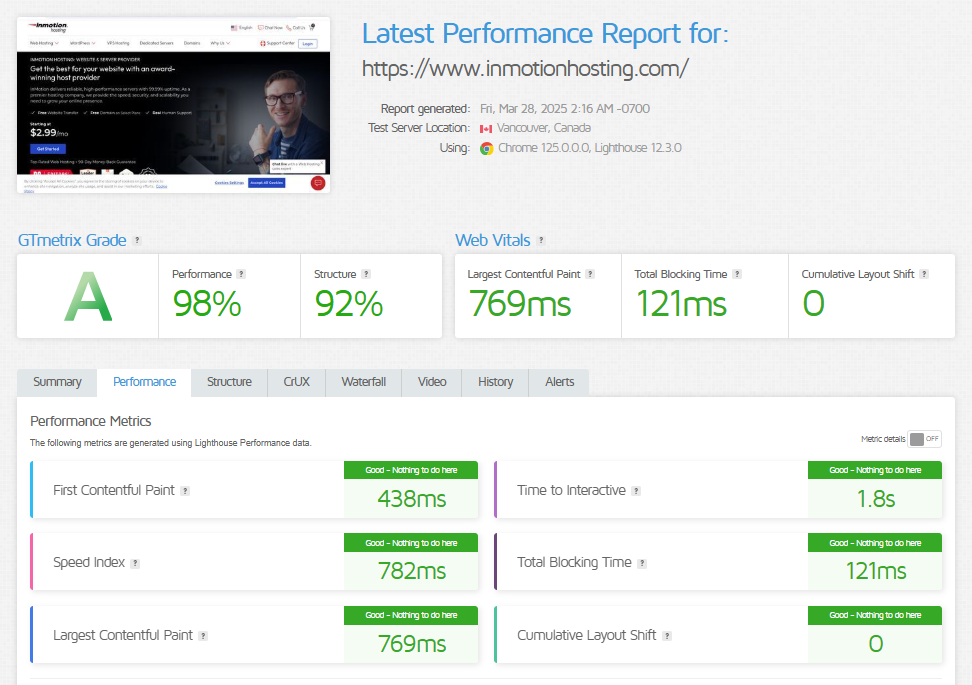Click the 92% Structure score
Screen dimensions: 972x685
[349, 304]
